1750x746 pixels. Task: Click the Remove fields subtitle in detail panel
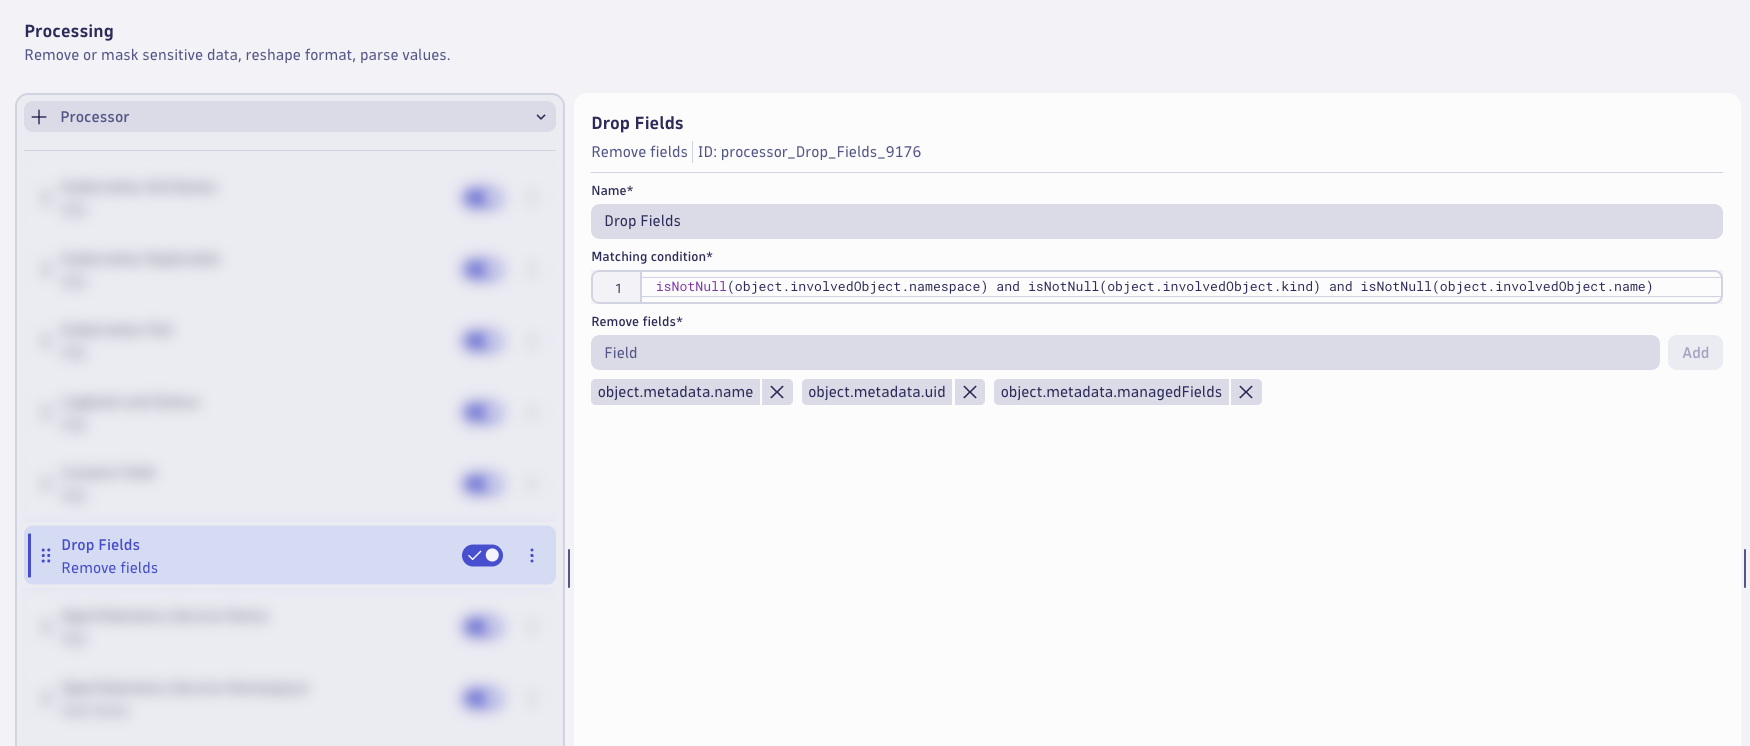(639, 152)
